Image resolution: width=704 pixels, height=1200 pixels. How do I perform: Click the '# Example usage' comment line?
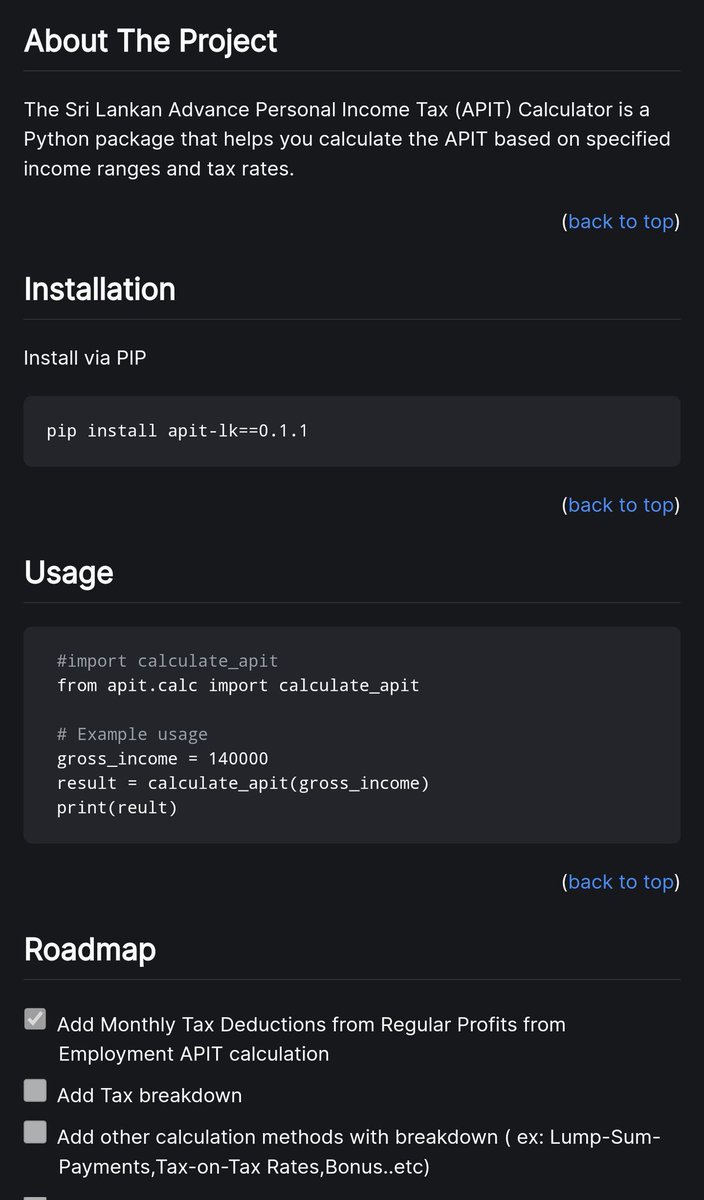click(133, 734)
